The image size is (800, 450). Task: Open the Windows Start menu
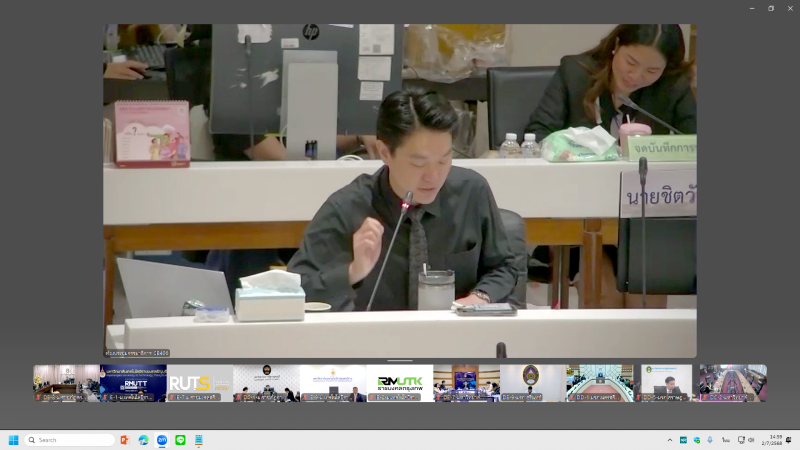[13, 440]
